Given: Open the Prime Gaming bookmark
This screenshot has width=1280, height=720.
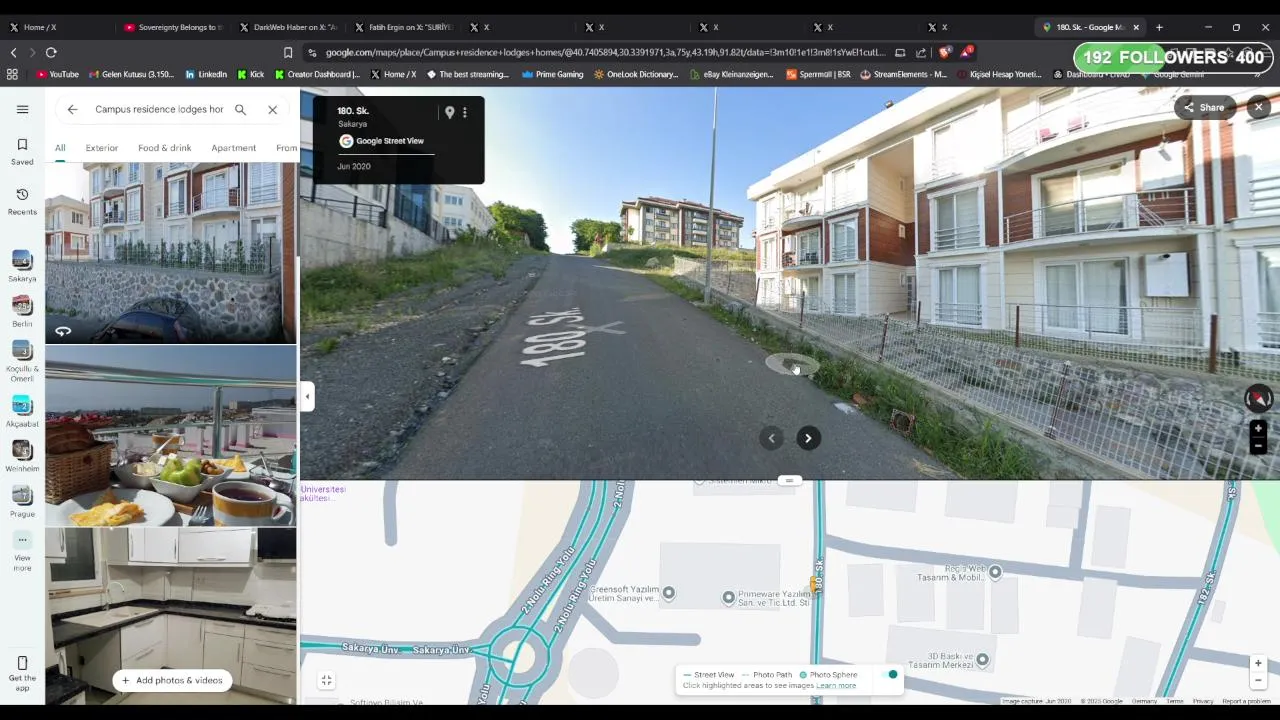Looking at the screenshot, I should (552, 74).
